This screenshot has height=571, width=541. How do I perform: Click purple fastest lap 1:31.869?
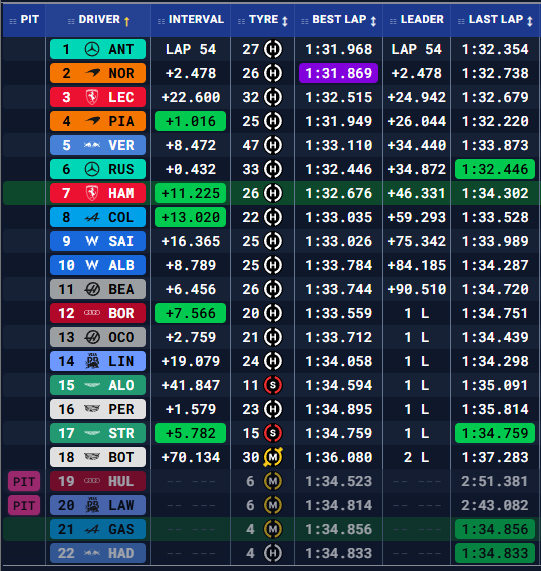(338, 73)
